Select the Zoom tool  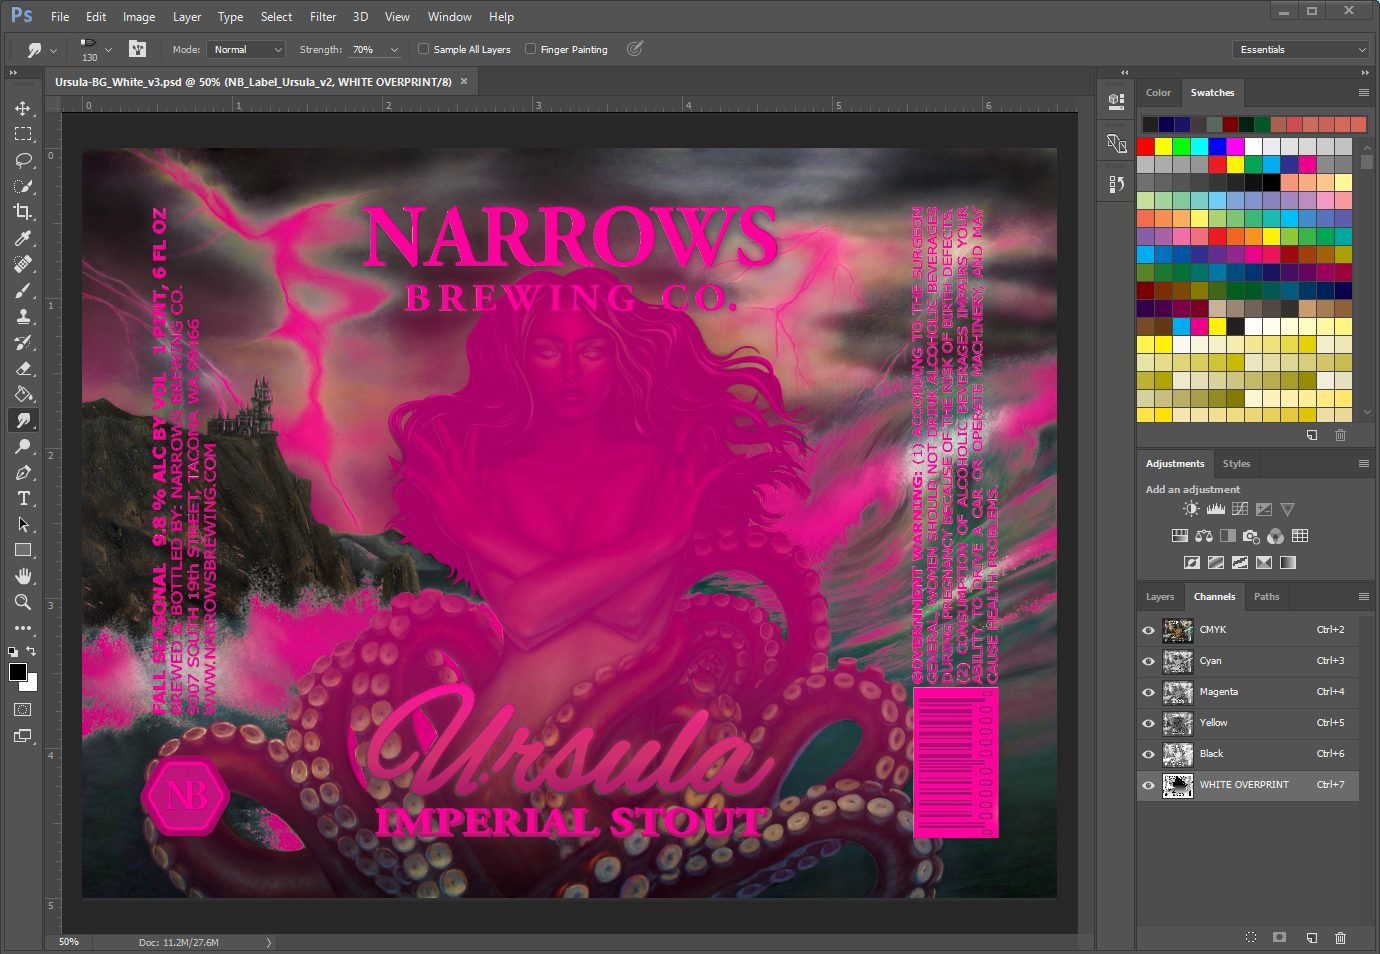pyautogui.click(x=23, y=602)
